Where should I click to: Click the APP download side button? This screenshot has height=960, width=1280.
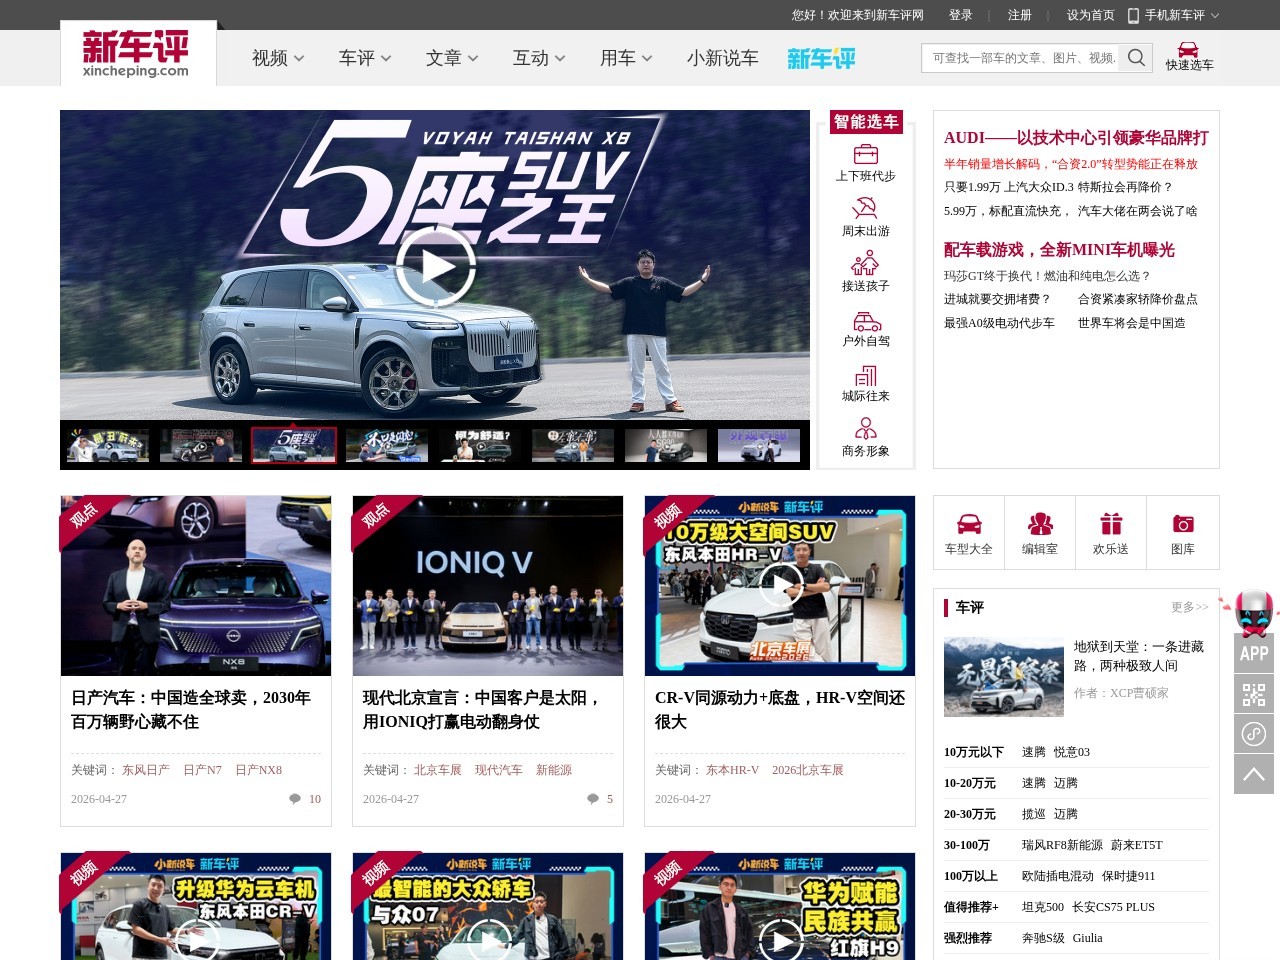click(1254, 653)
